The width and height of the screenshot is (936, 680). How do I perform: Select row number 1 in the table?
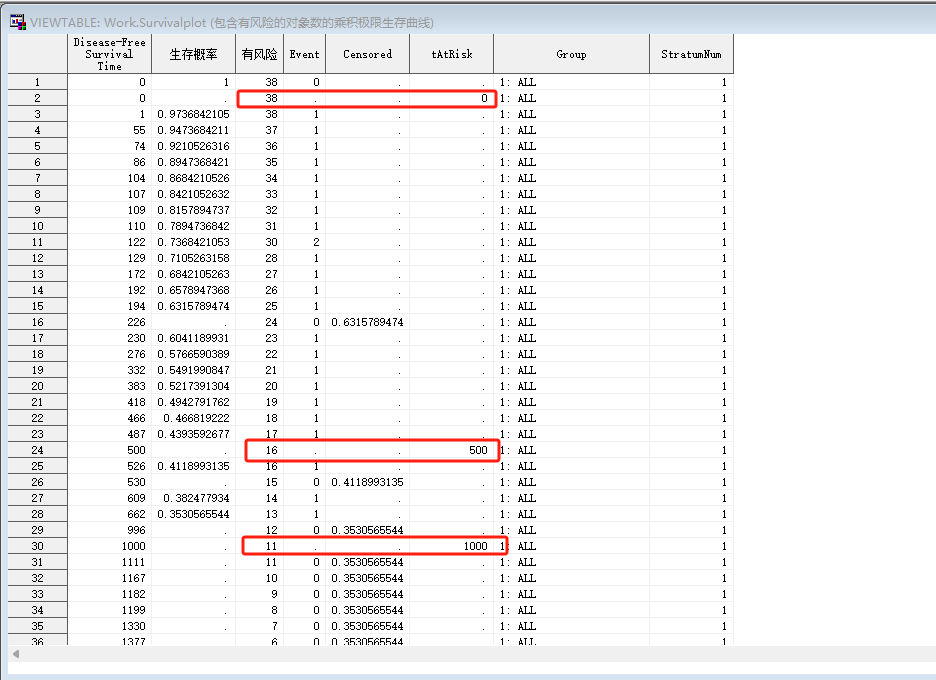(x=36, y=82)
